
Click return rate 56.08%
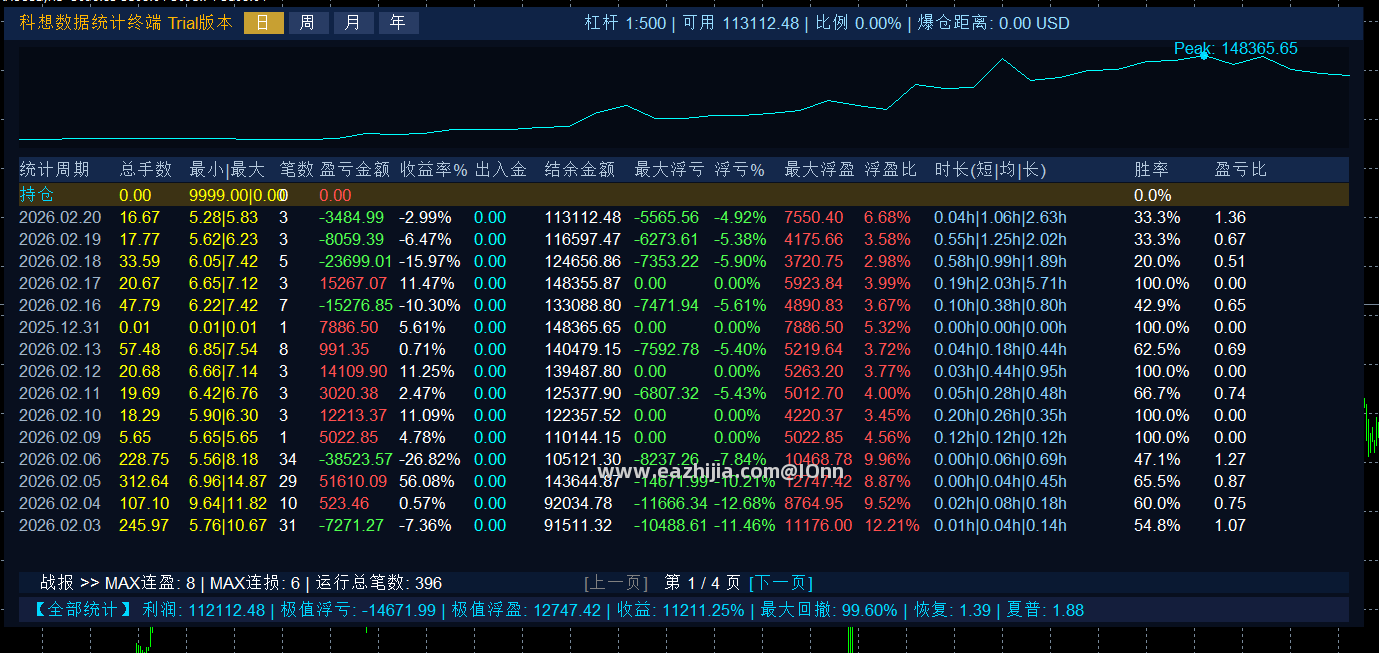click(x=428, y=481)
